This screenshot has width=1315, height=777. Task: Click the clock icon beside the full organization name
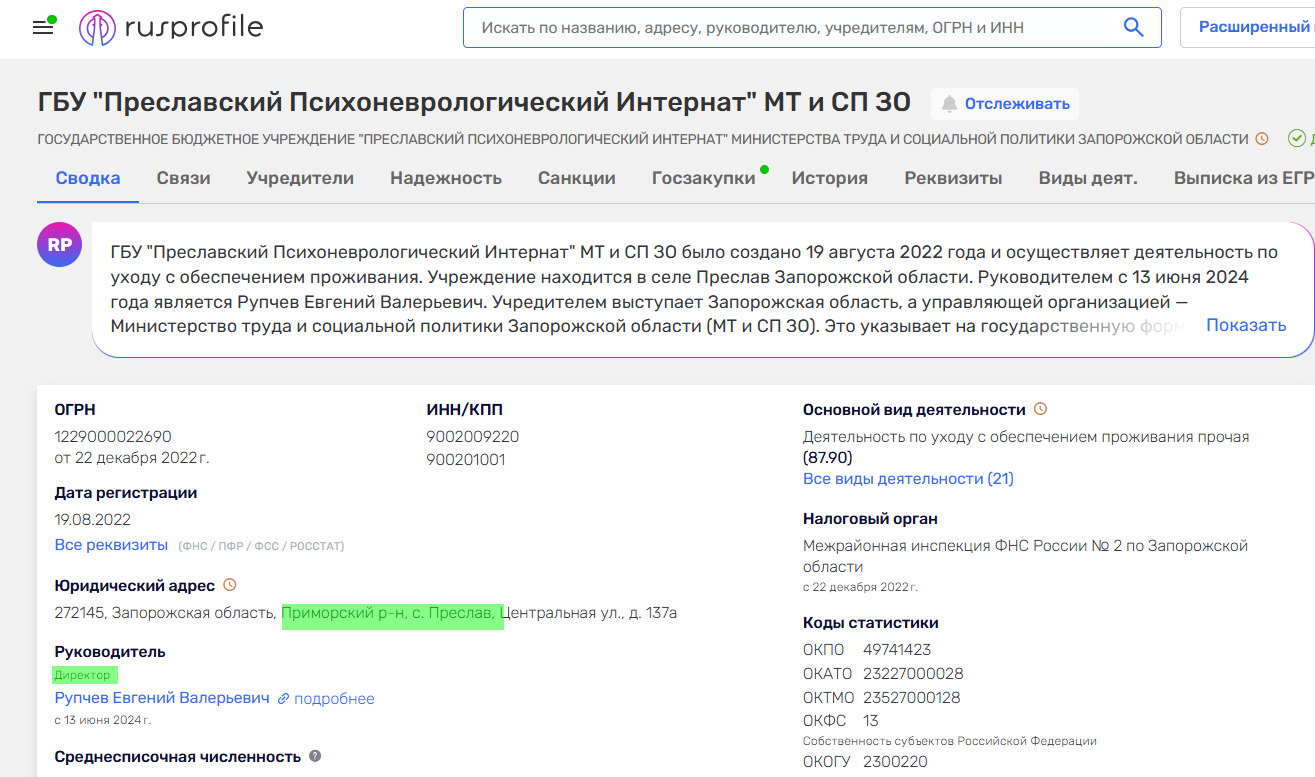(1262, 139)
